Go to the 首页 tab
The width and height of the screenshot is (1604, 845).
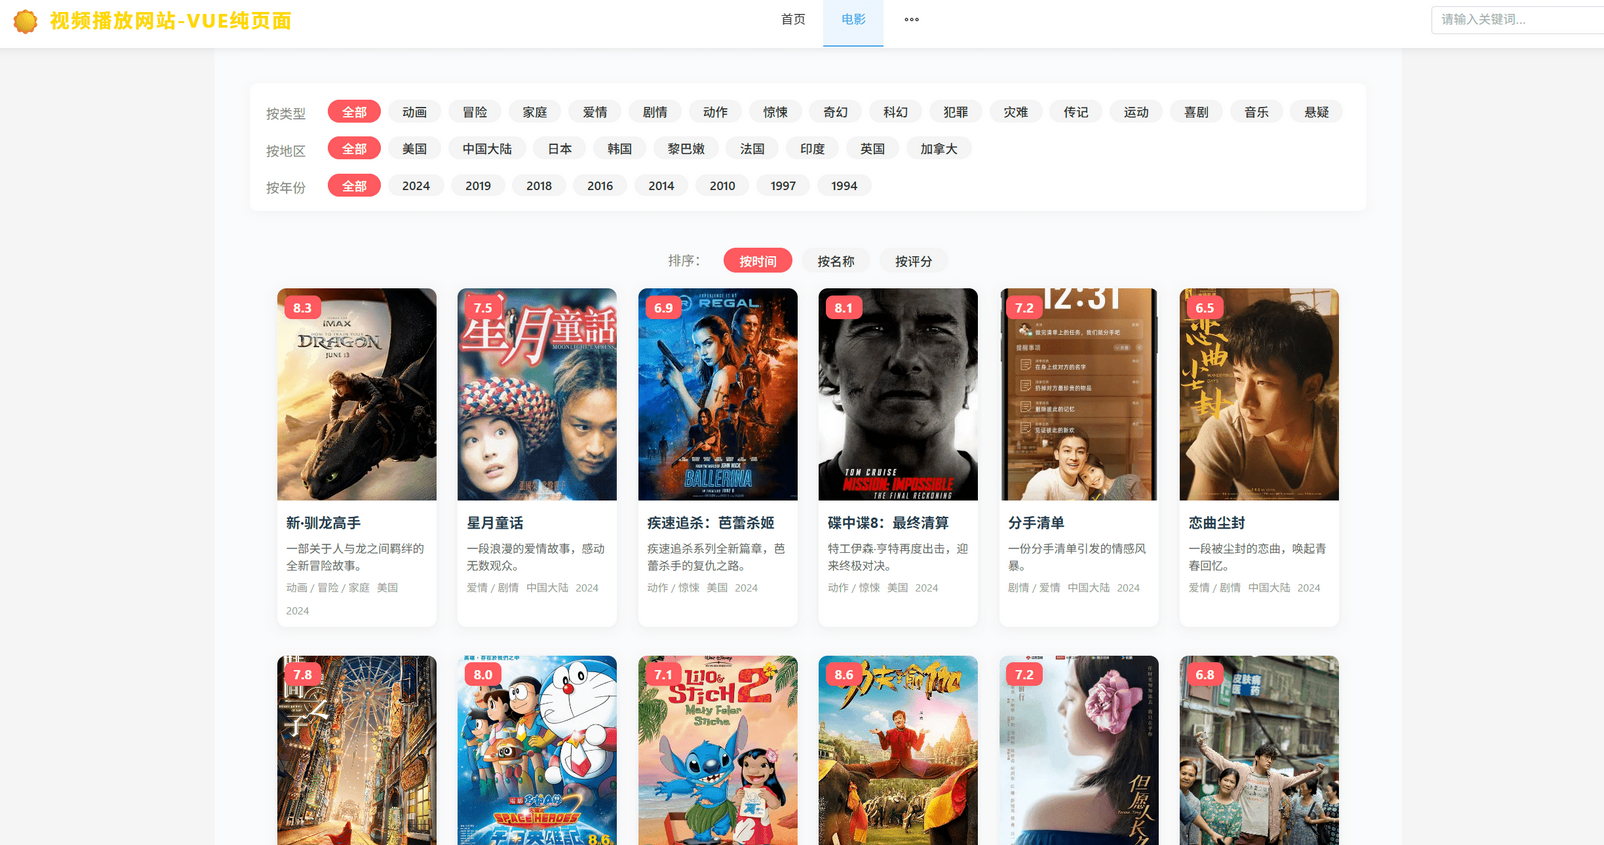click(x=793, y=20)
